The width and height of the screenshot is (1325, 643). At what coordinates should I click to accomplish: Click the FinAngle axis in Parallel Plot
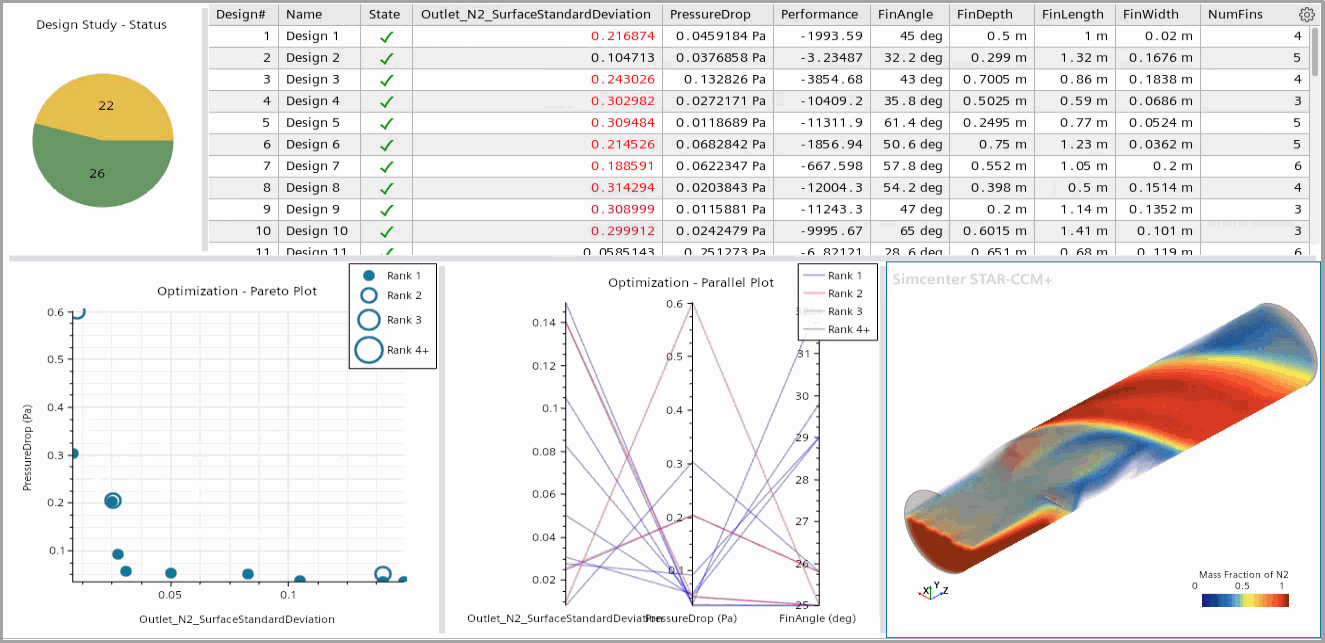coord(818,450)
